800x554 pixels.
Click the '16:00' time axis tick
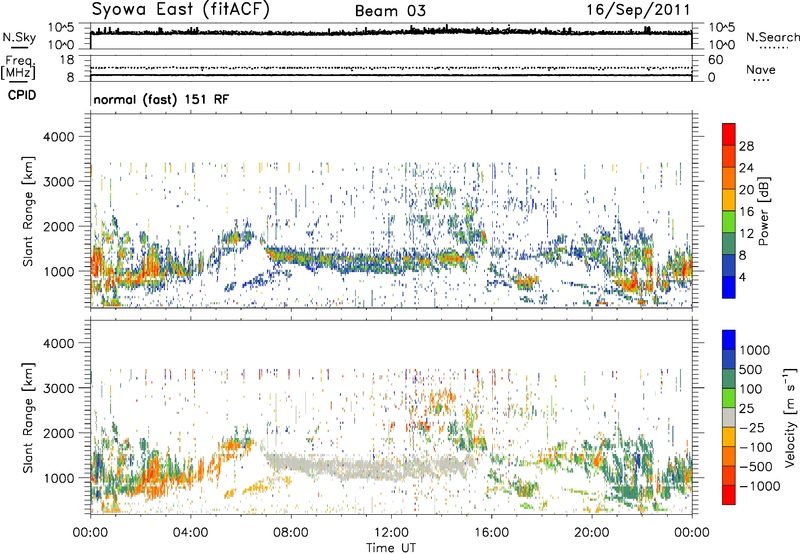pos(491,533)
